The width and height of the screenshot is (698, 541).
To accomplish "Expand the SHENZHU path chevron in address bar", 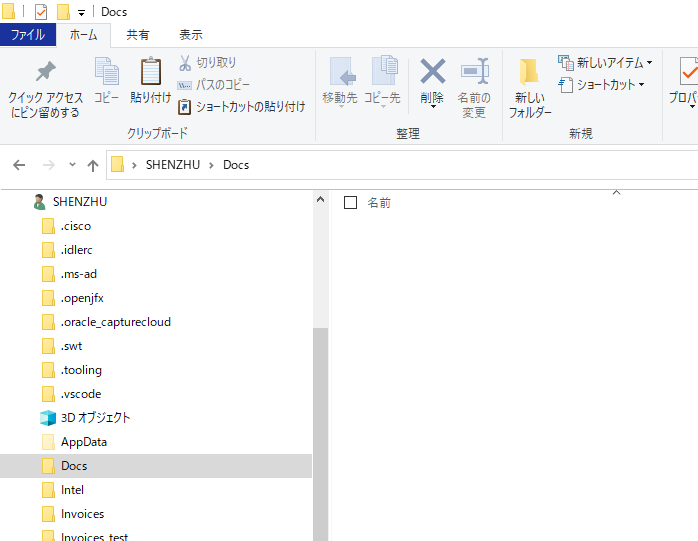I will click(211, 165).
